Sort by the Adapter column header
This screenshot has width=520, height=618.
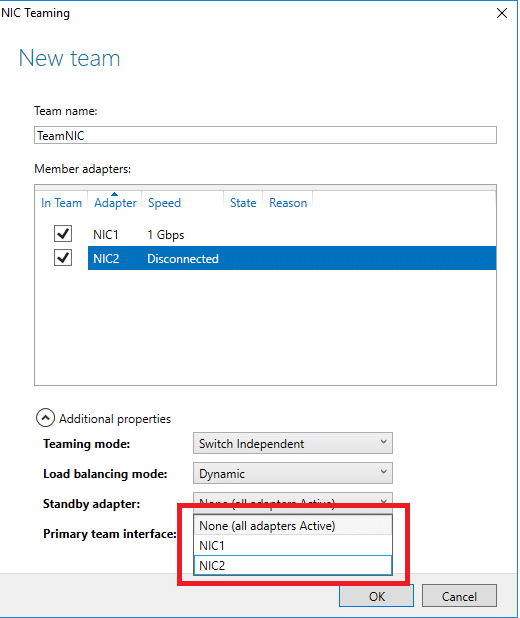click(x=115, y=203)
